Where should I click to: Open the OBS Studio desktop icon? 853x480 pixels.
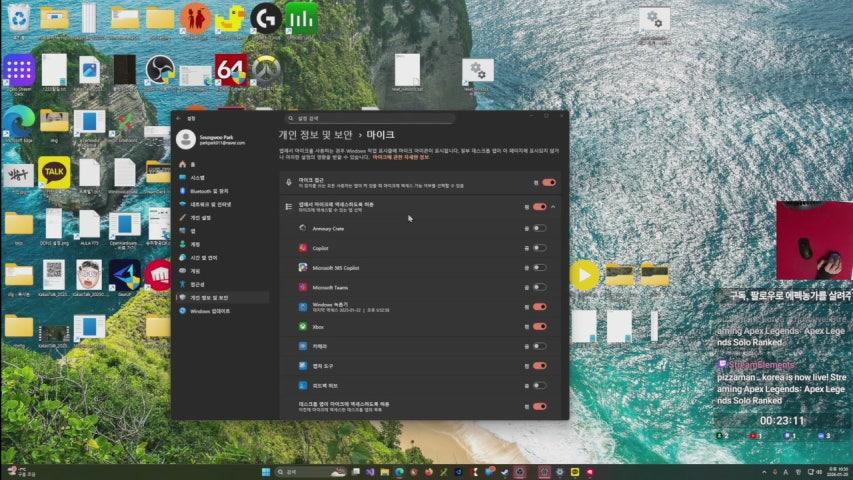[x=160, y=71]
